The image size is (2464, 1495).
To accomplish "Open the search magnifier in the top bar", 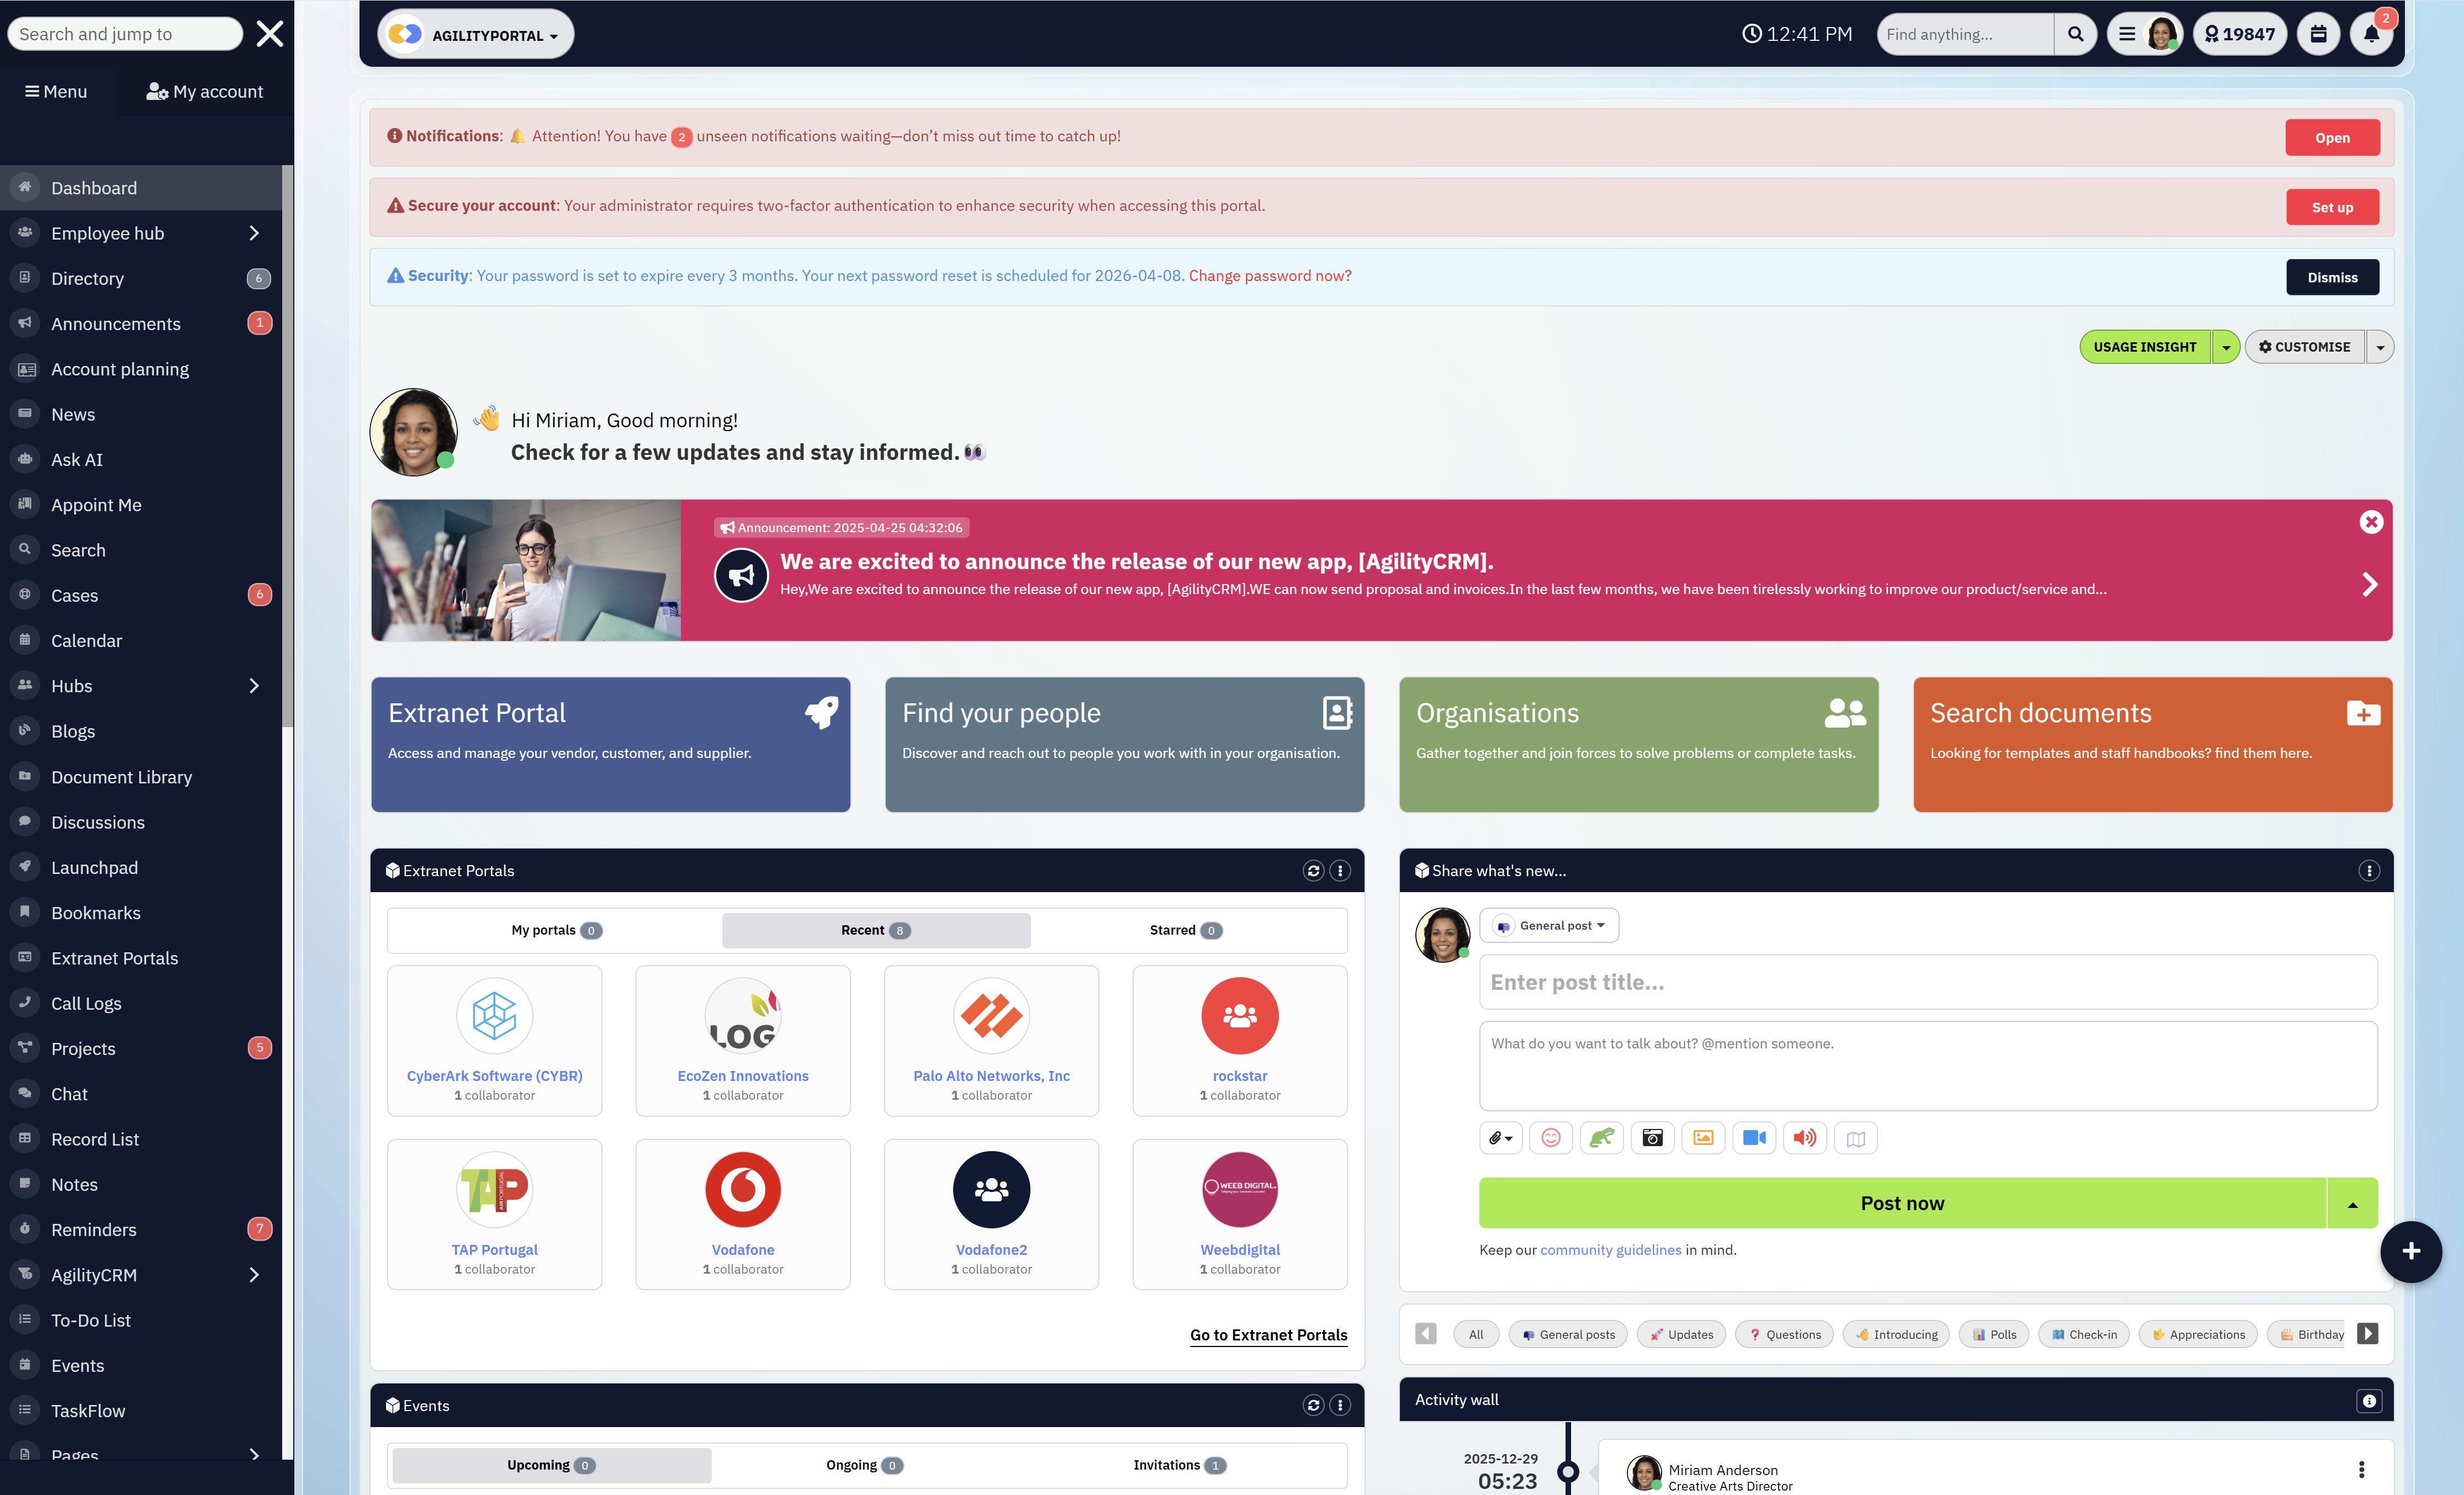I will 2075,33.
